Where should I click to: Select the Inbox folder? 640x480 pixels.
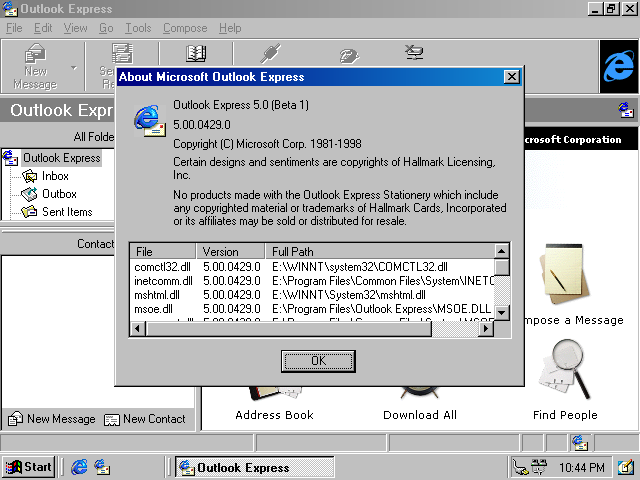pos(55,176)
